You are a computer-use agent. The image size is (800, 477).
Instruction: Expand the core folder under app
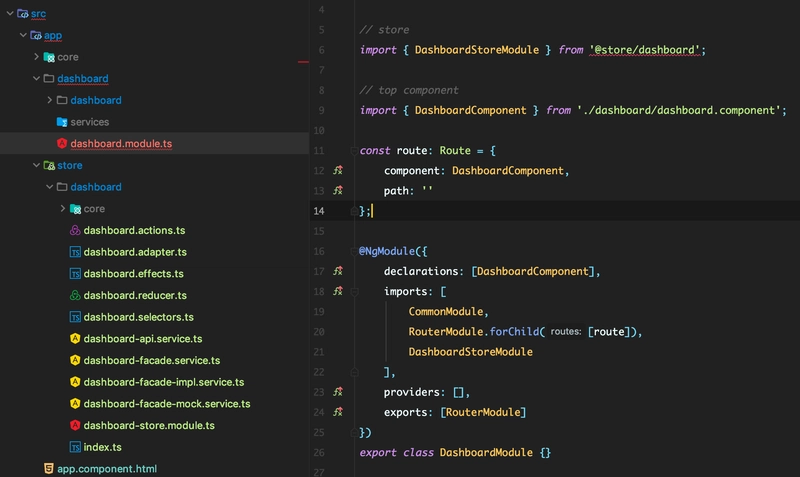click(36, 57)
